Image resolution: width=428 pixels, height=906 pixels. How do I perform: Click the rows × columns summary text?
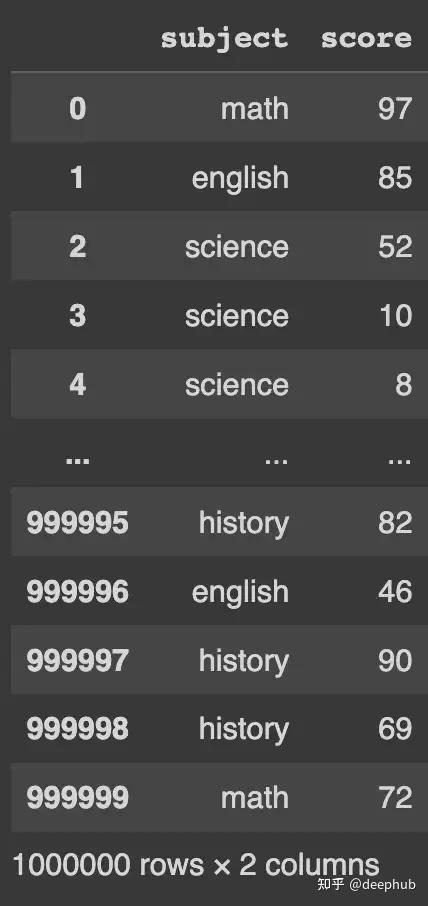point(196,865)
